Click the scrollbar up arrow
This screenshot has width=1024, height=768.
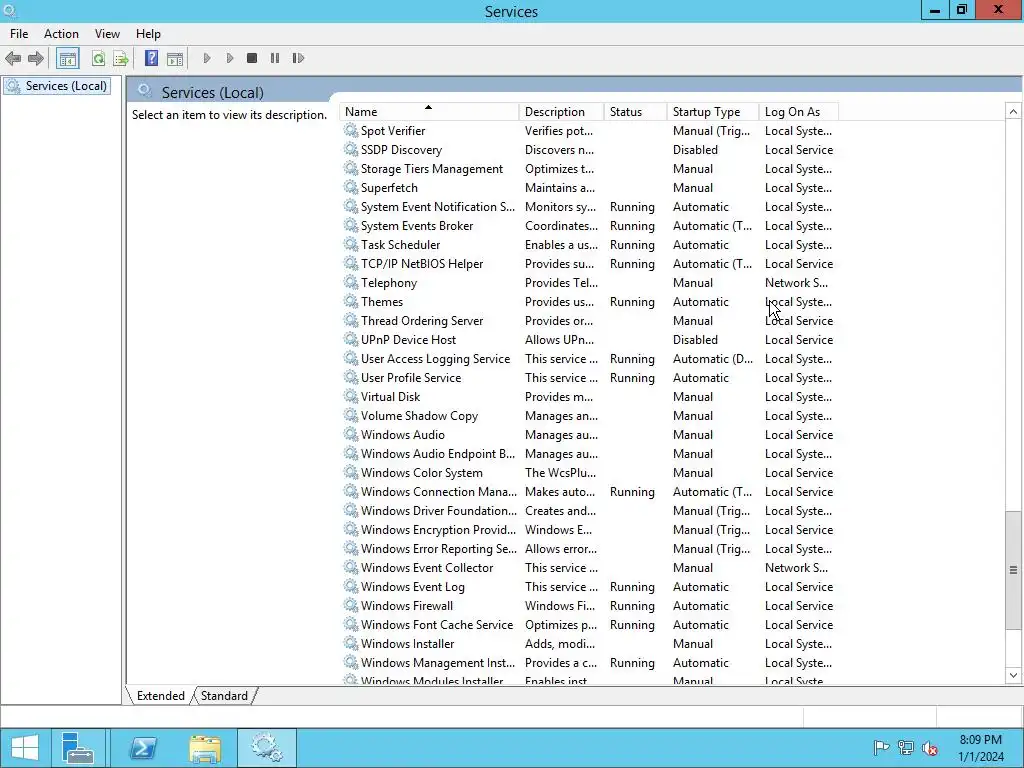[x=1013, y=112]
